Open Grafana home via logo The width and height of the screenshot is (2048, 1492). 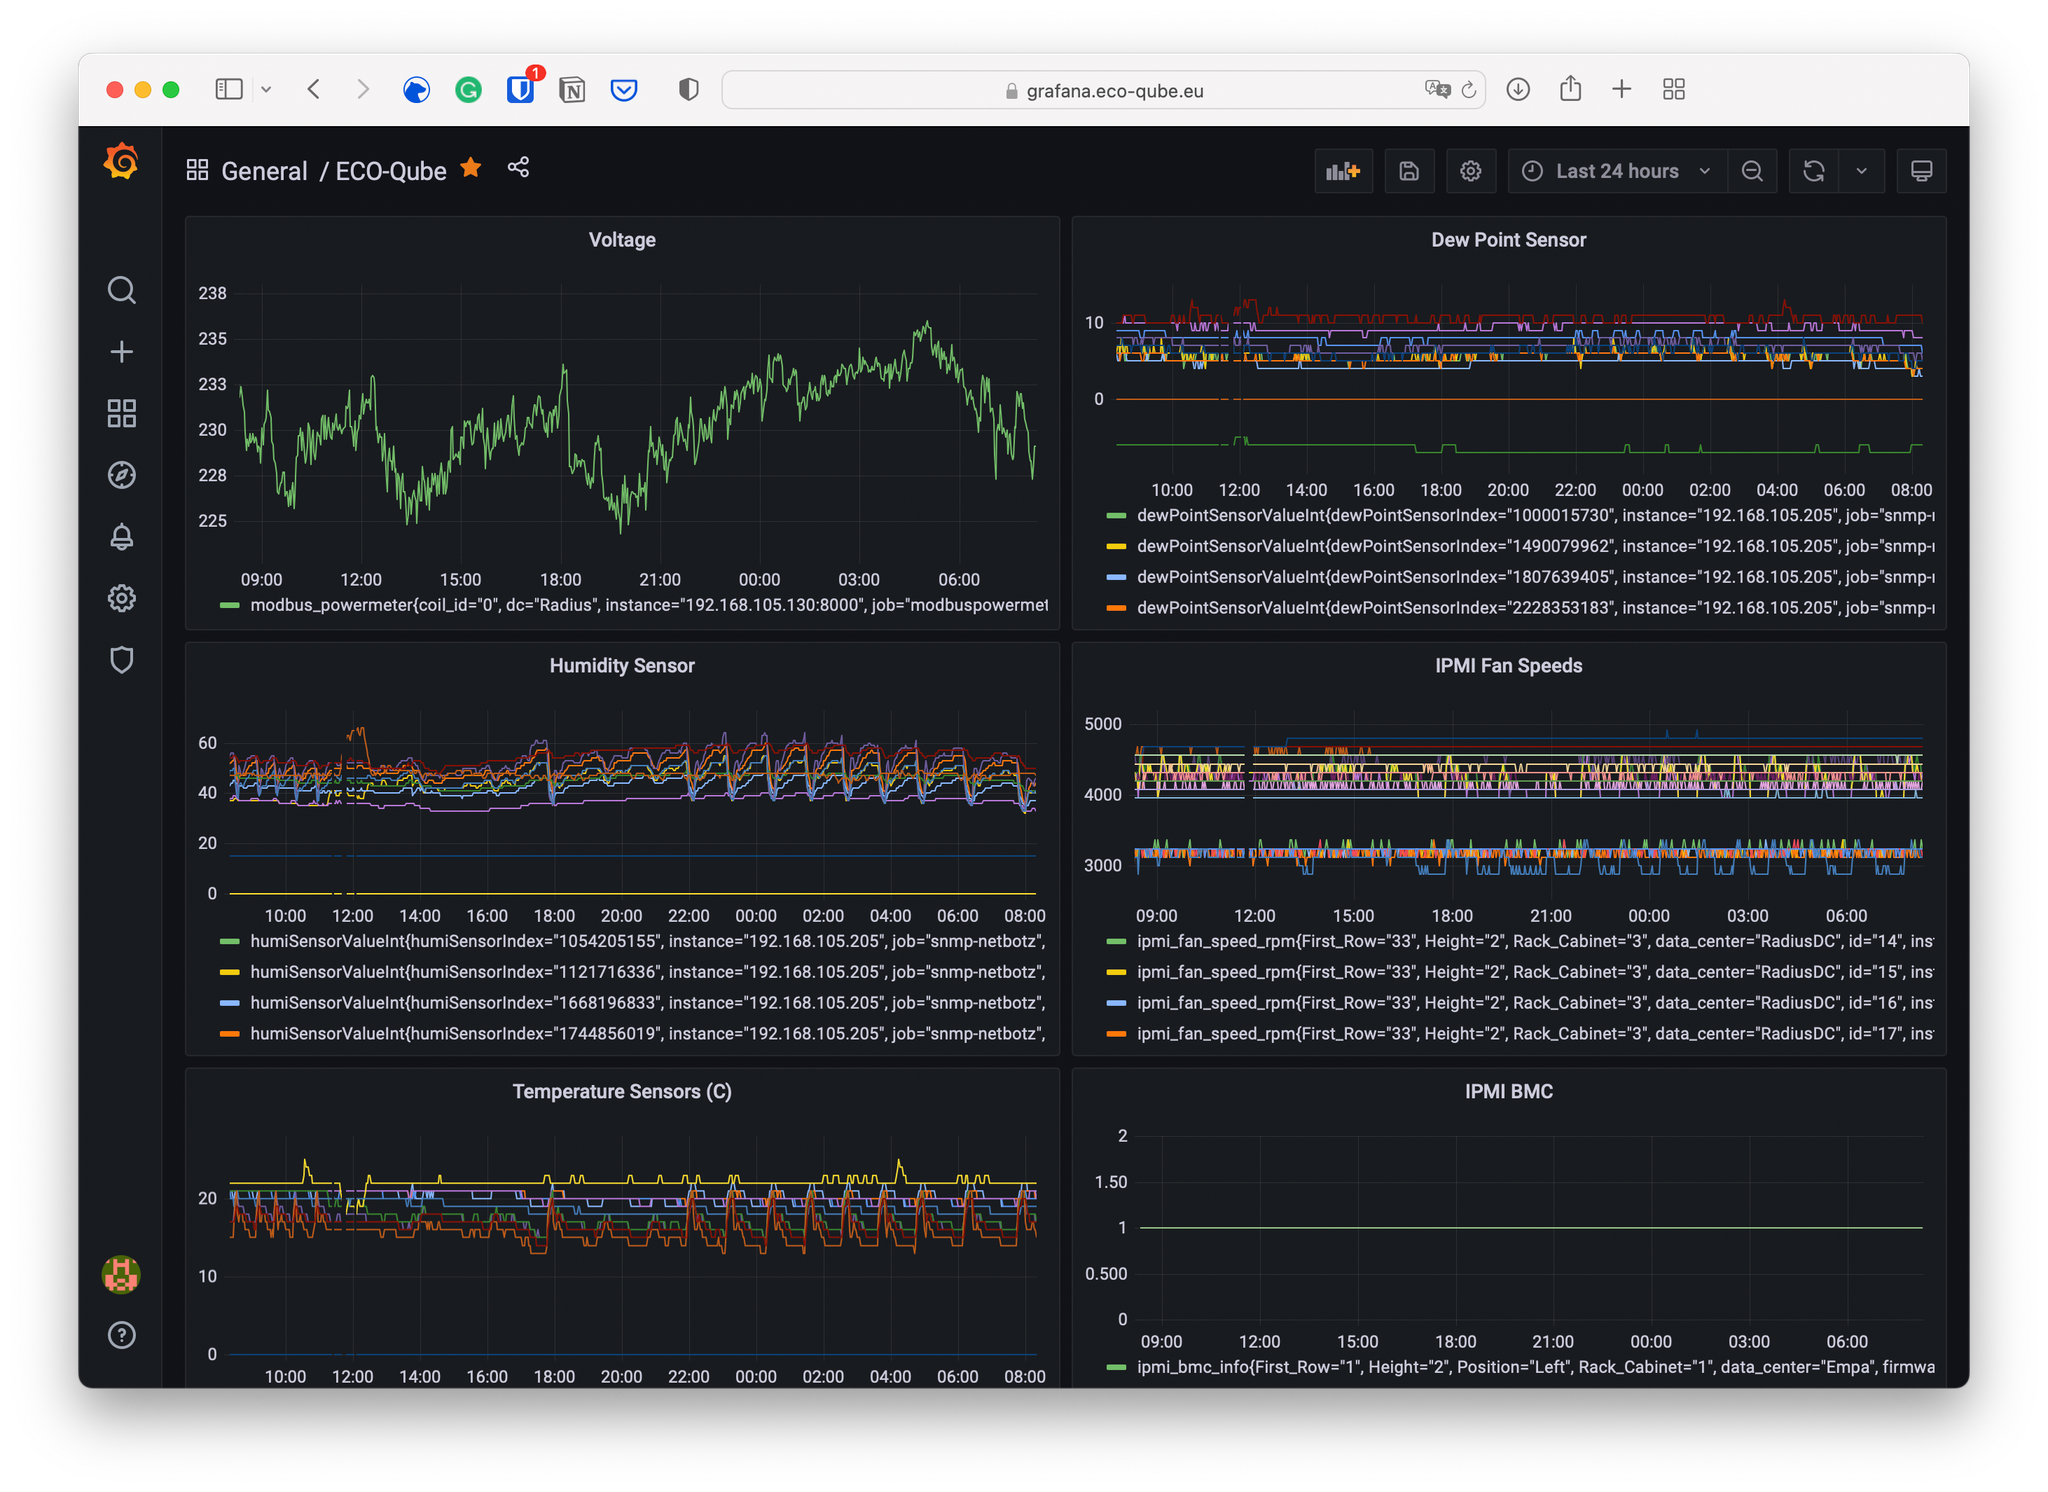121,162
